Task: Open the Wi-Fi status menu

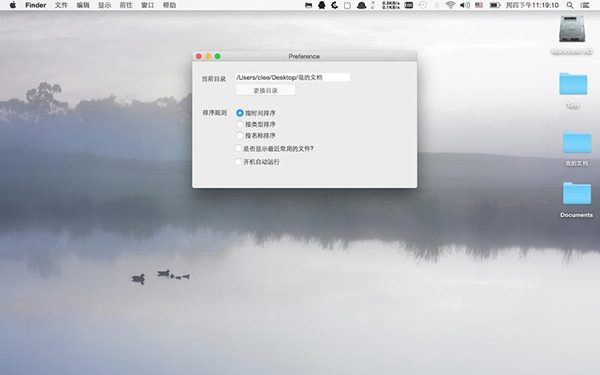Action: point(450,5)
